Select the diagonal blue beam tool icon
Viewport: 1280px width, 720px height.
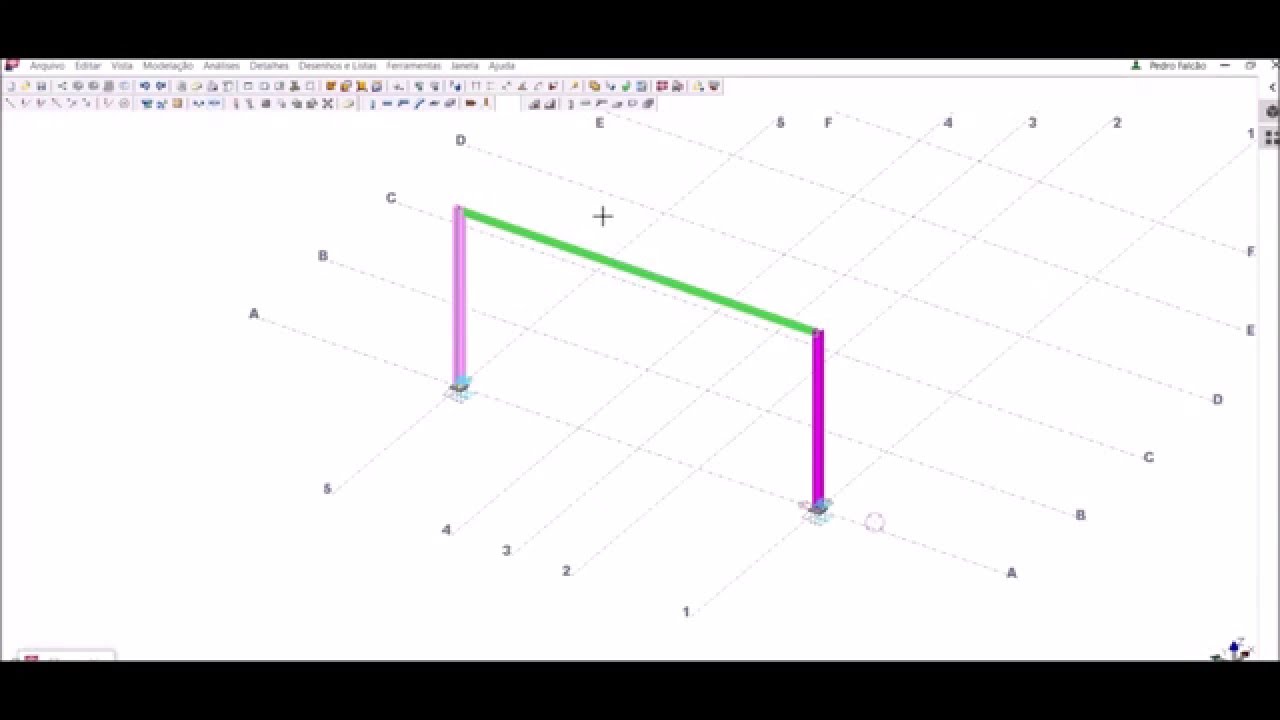point(420,103)
